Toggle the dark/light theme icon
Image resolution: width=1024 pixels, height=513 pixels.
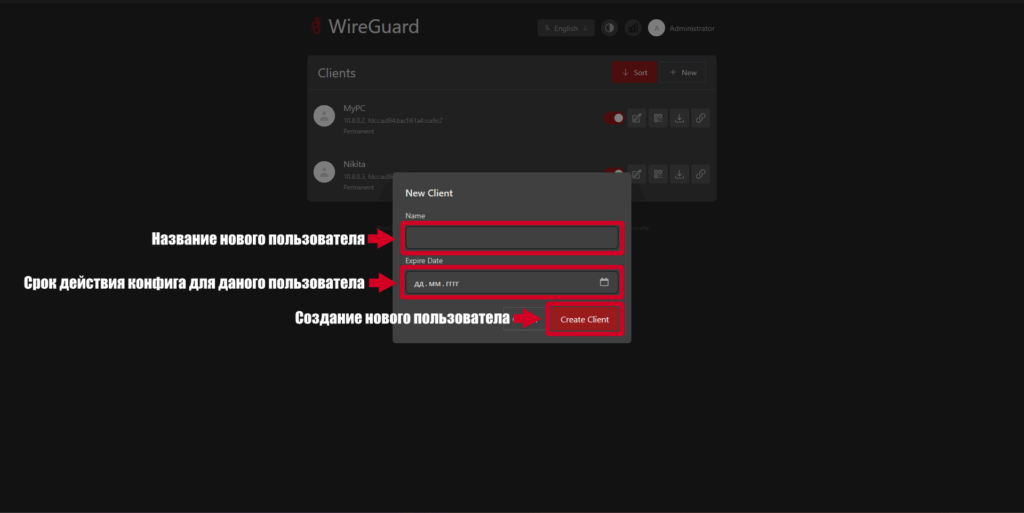(609, 28)
